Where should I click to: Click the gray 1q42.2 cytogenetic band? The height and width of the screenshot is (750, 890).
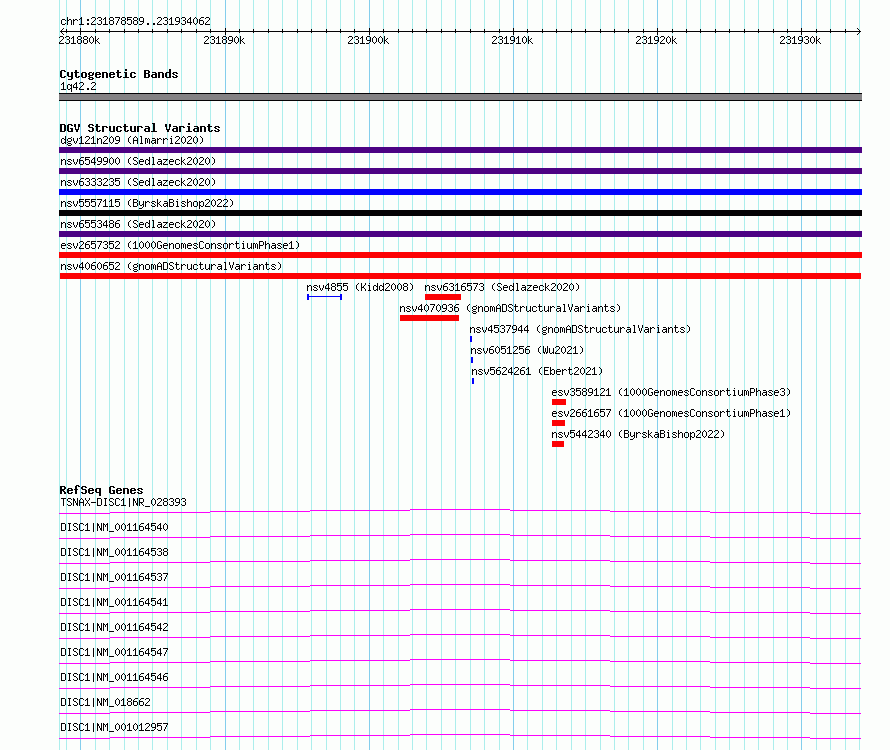tap(460, 97)
